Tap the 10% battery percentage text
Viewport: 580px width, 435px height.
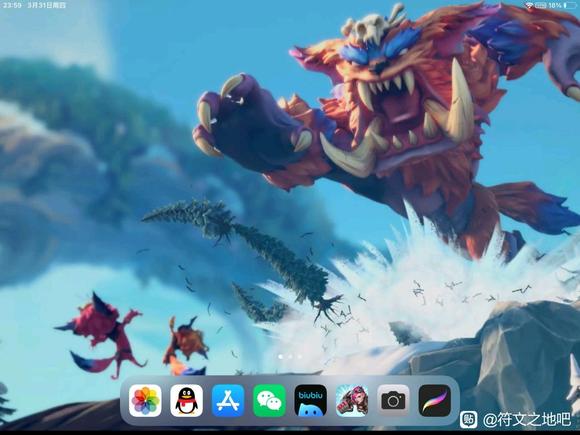[555, 5]
